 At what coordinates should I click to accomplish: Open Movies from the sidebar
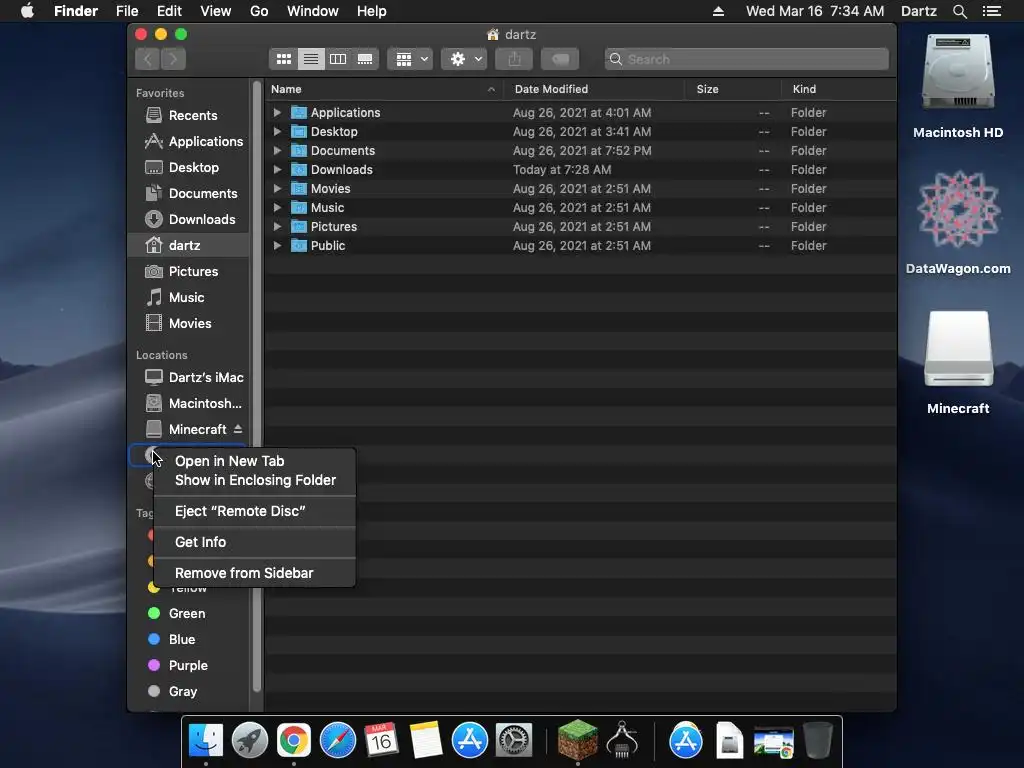pos(189,323)
